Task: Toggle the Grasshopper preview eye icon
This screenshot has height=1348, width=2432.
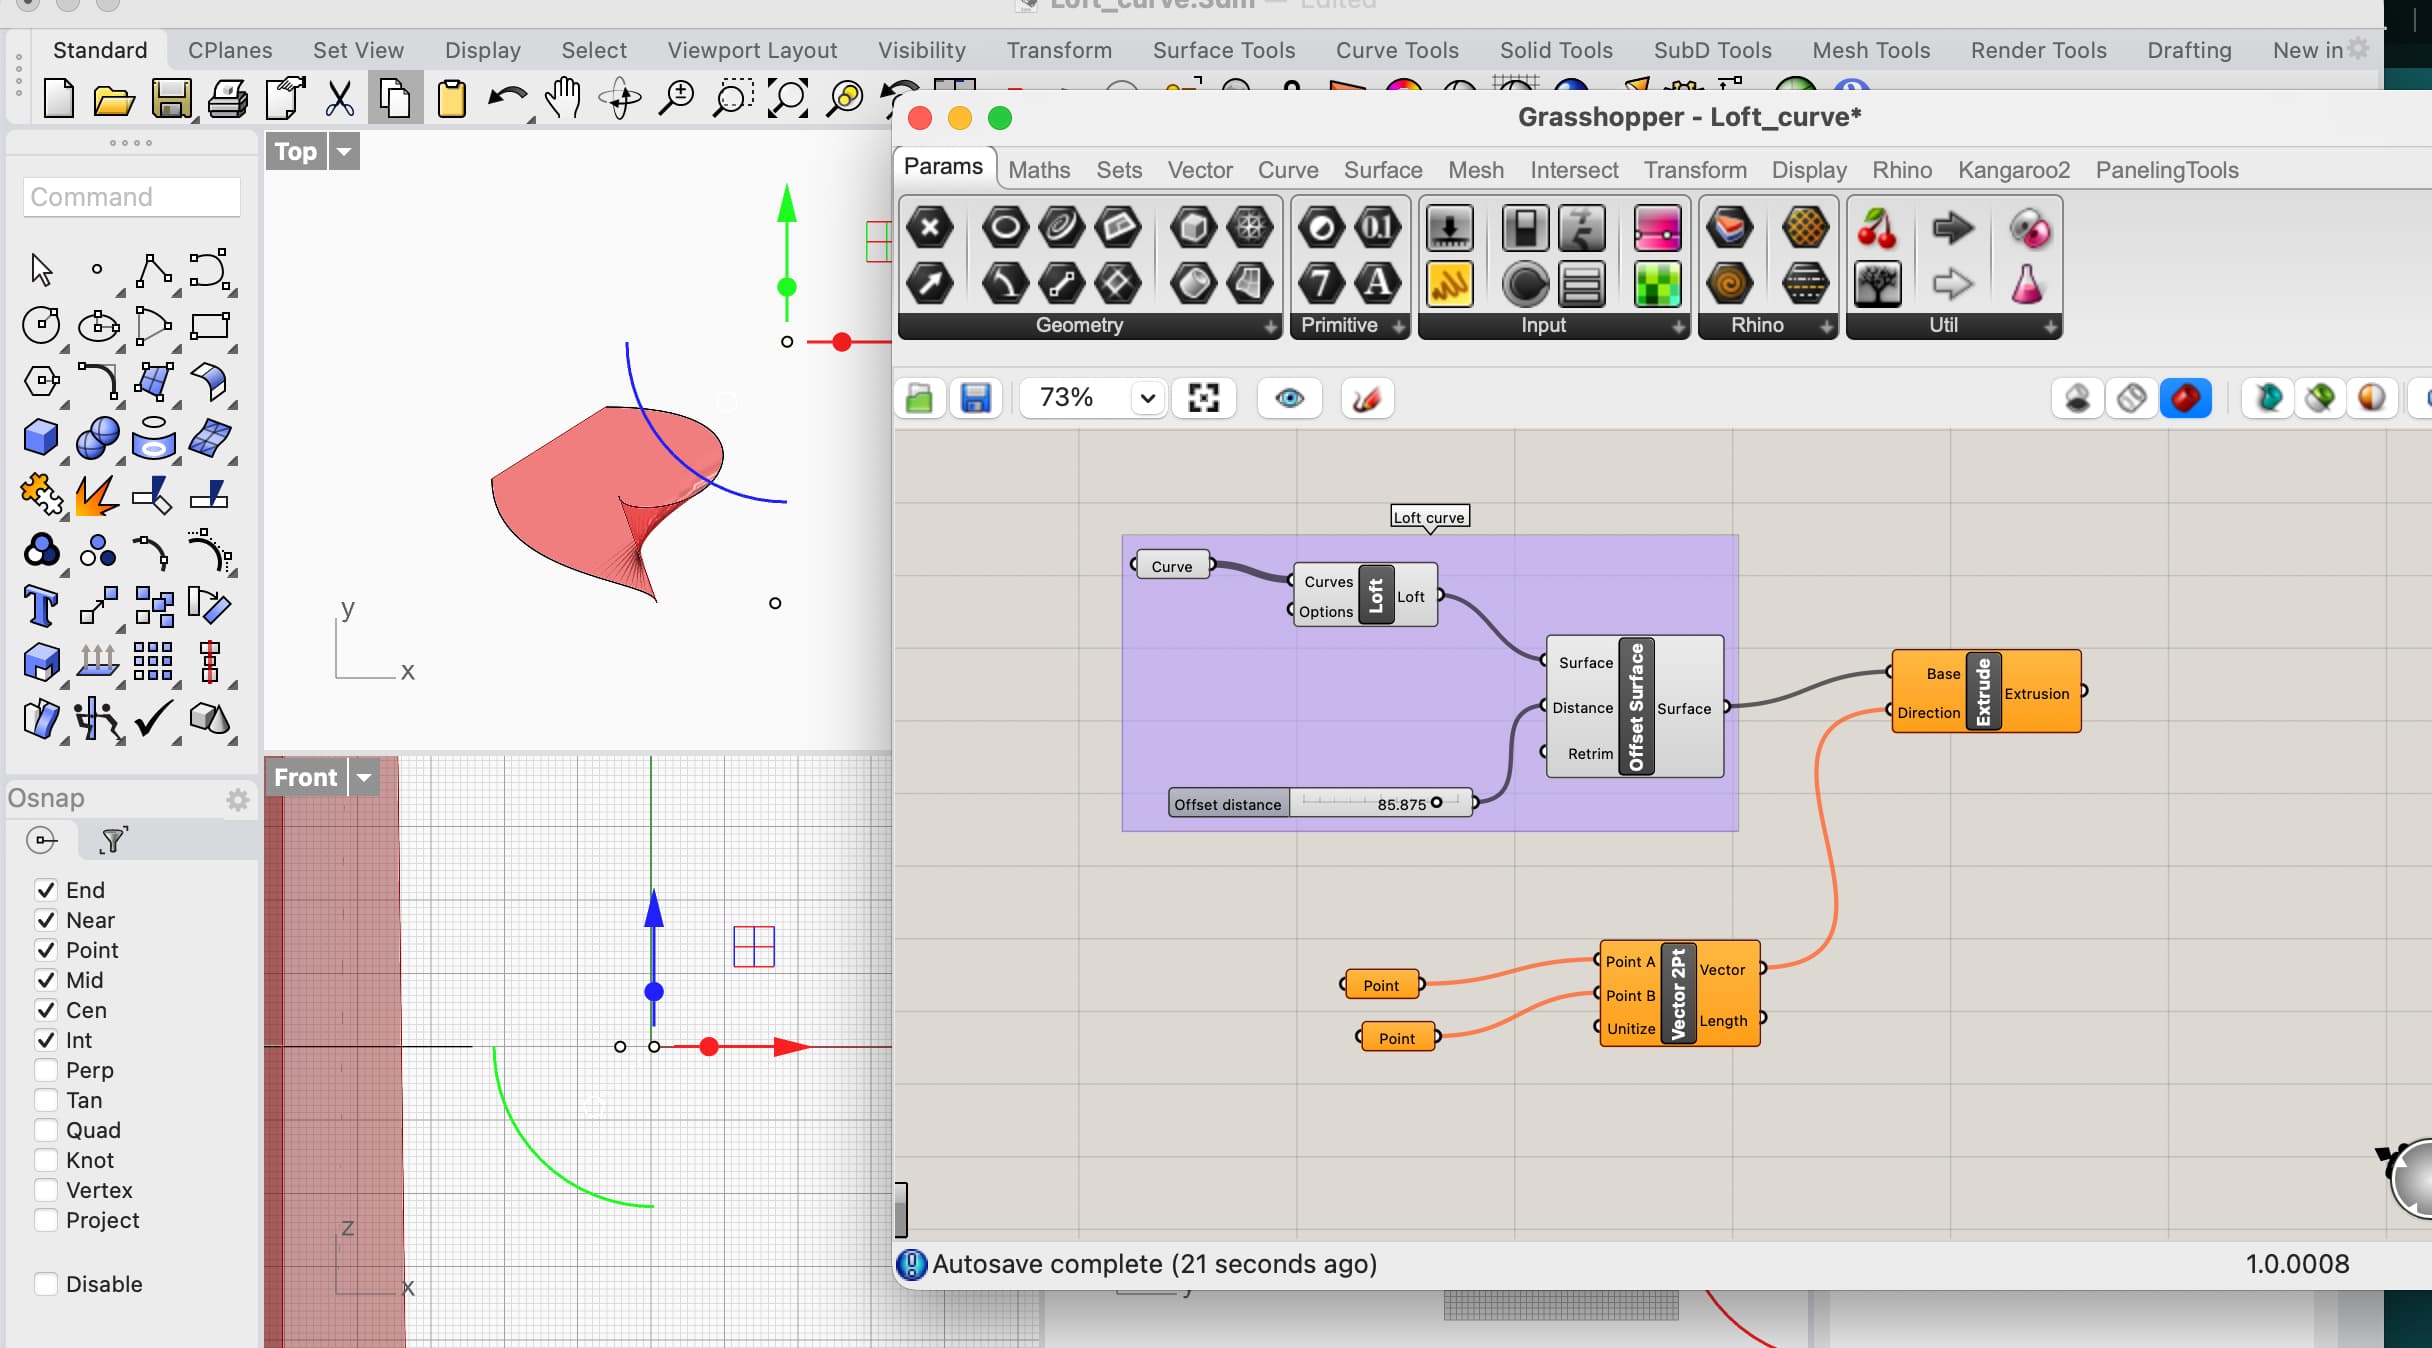Action: click(x=1289, y=398)
